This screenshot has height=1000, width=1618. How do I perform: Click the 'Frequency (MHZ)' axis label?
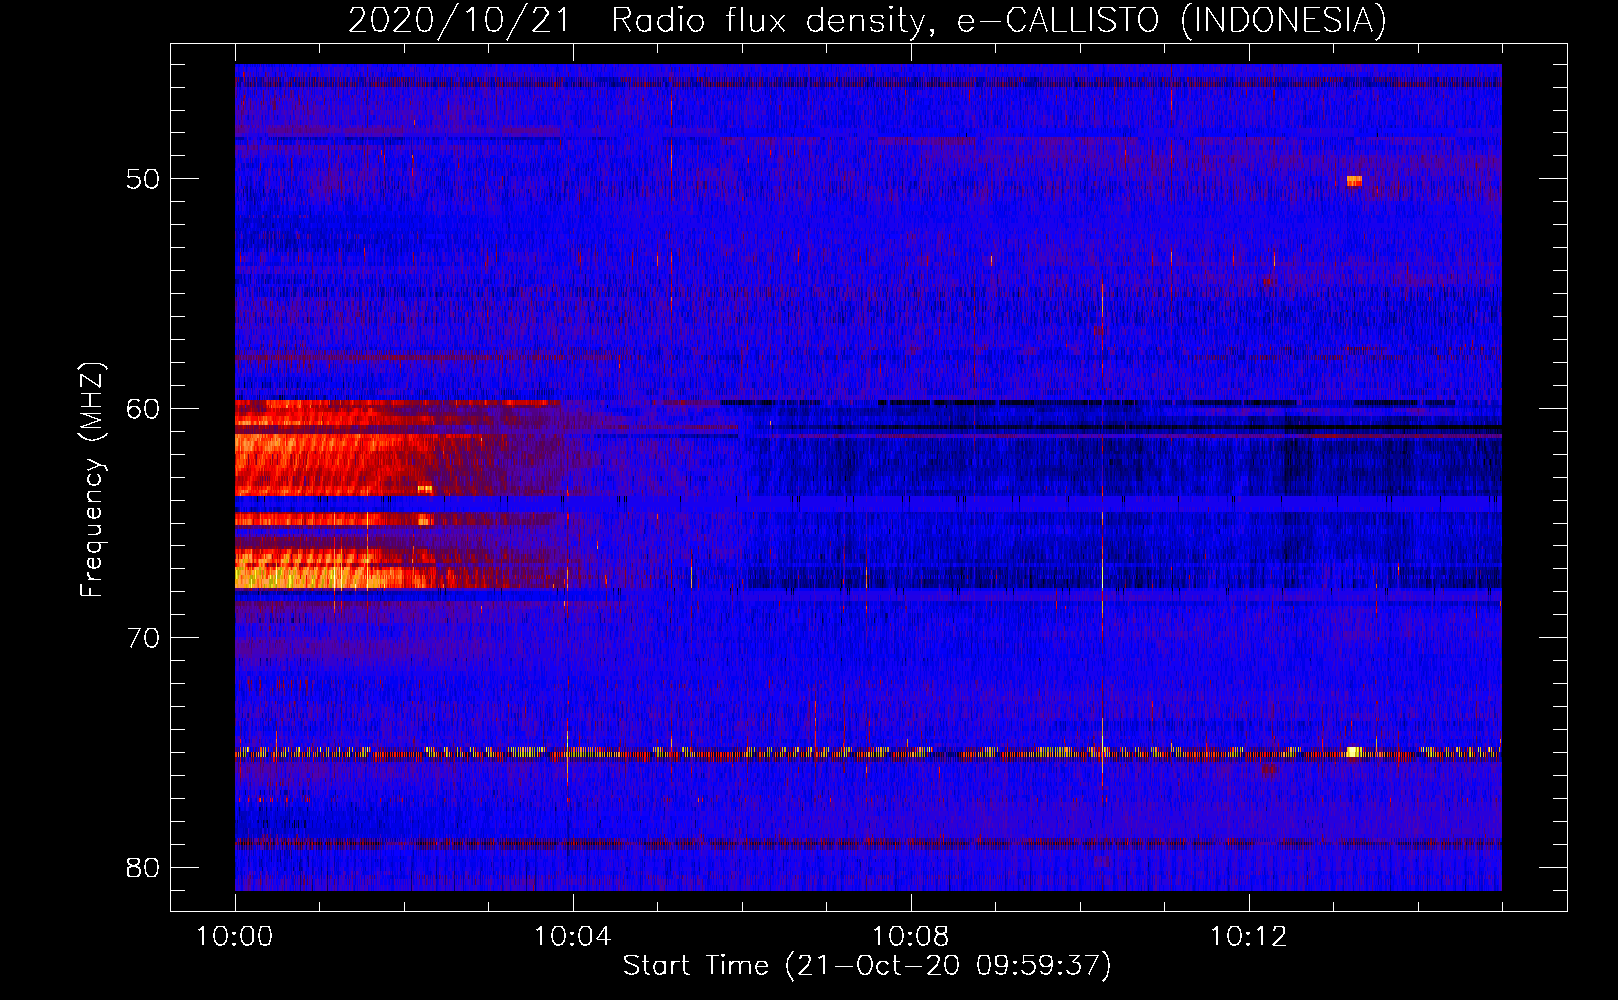coord(92,480)
